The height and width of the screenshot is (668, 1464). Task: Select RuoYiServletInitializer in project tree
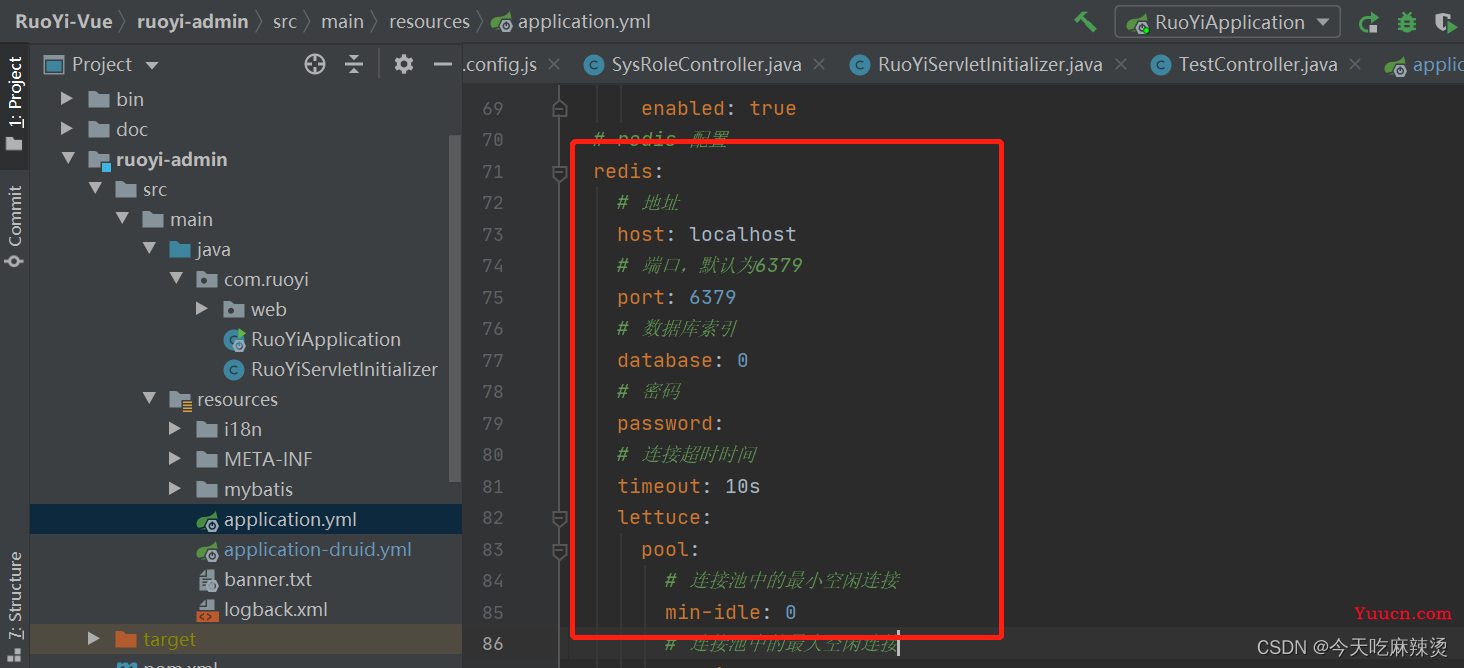(x=345, y=369)
